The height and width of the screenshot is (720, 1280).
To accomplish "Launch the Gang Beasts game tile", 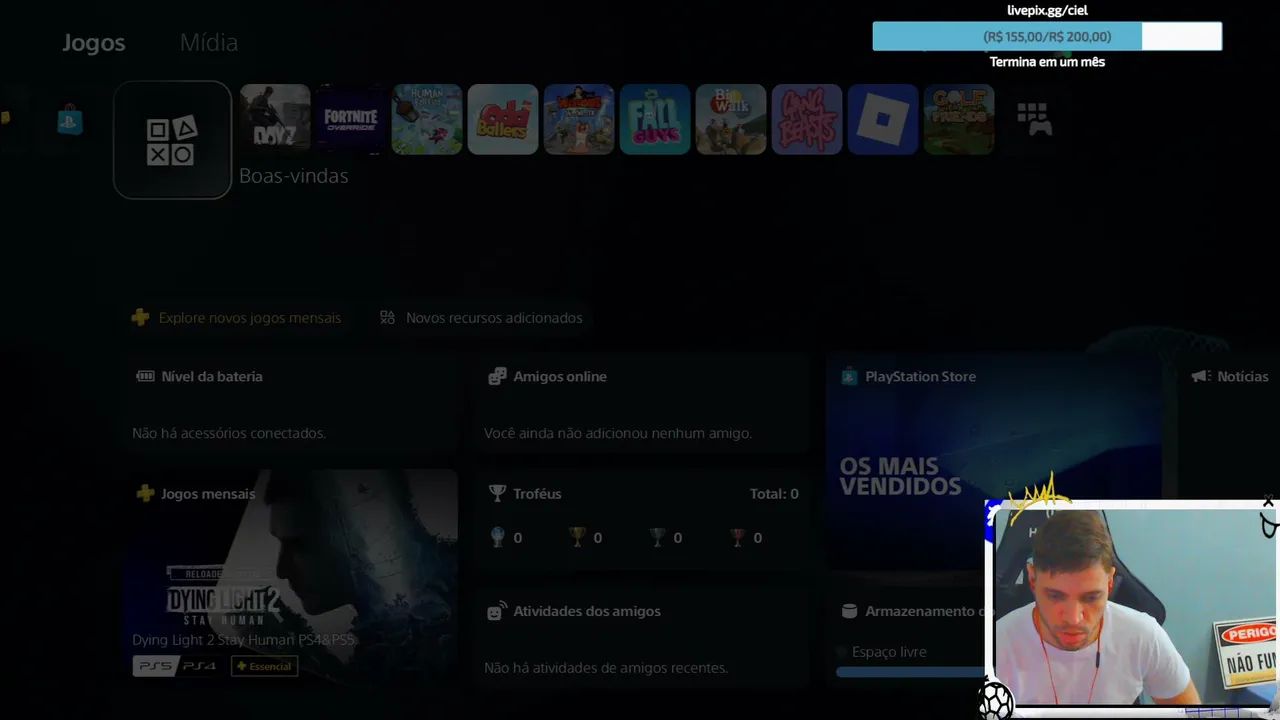I will tap(807, 119).
